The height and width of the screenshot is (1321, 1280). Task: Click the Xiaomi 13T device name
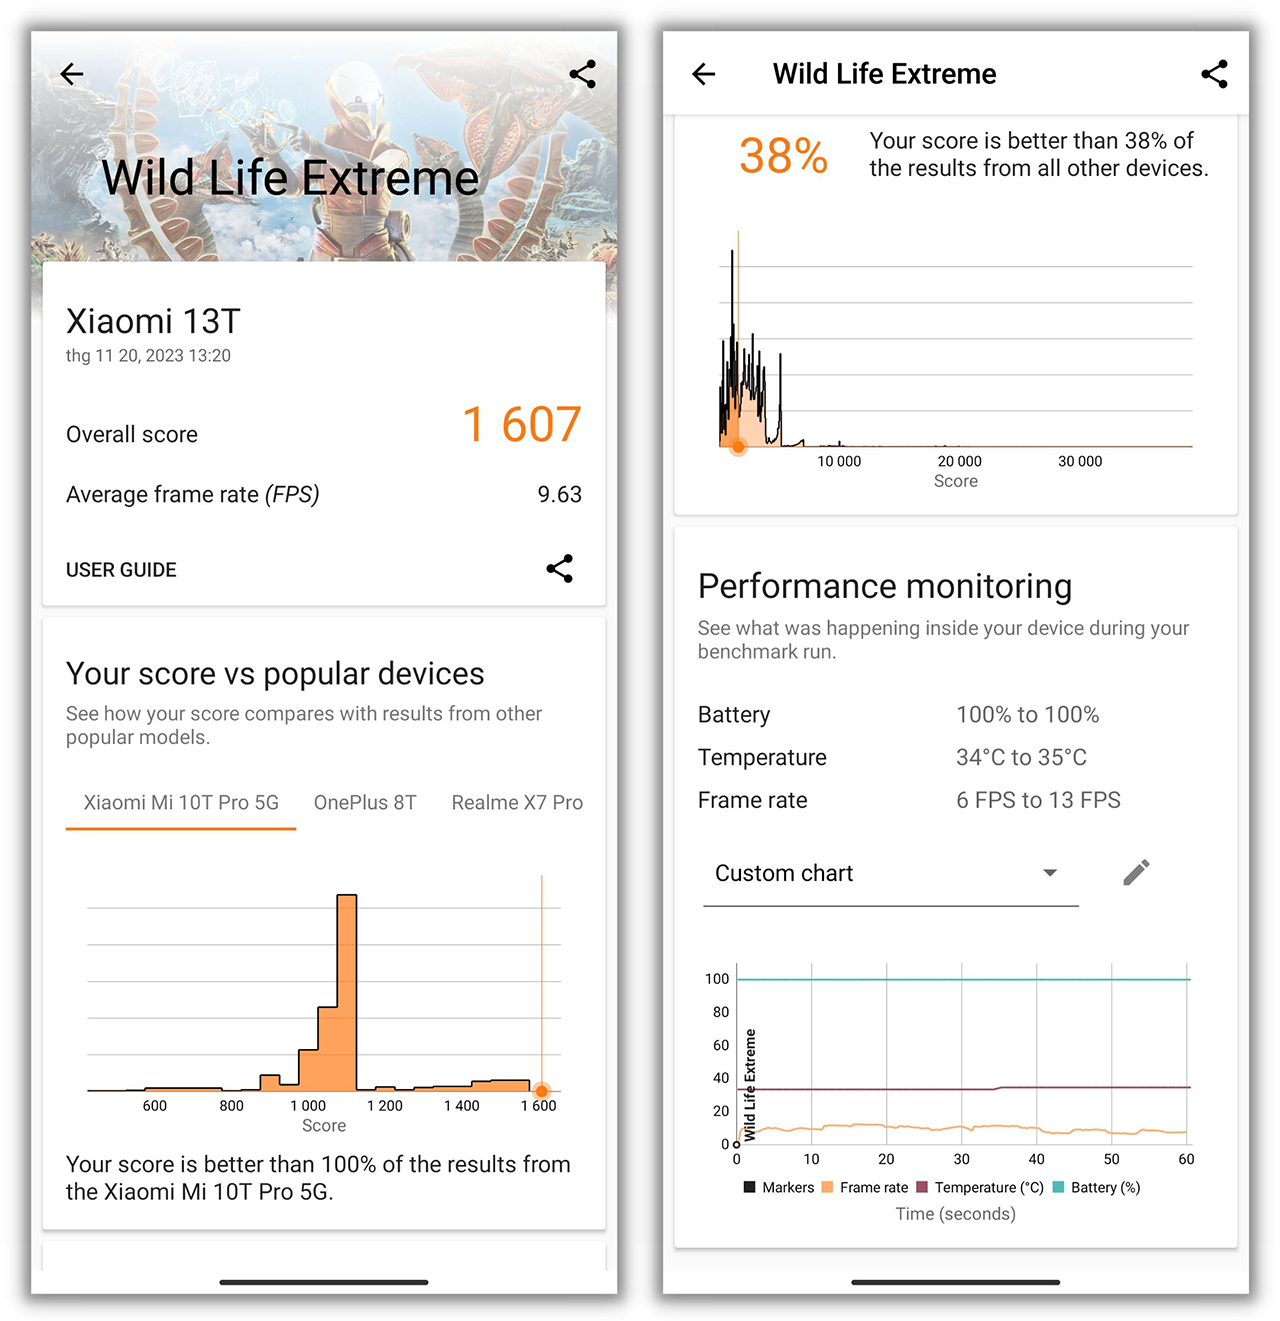tap(153, 321)
